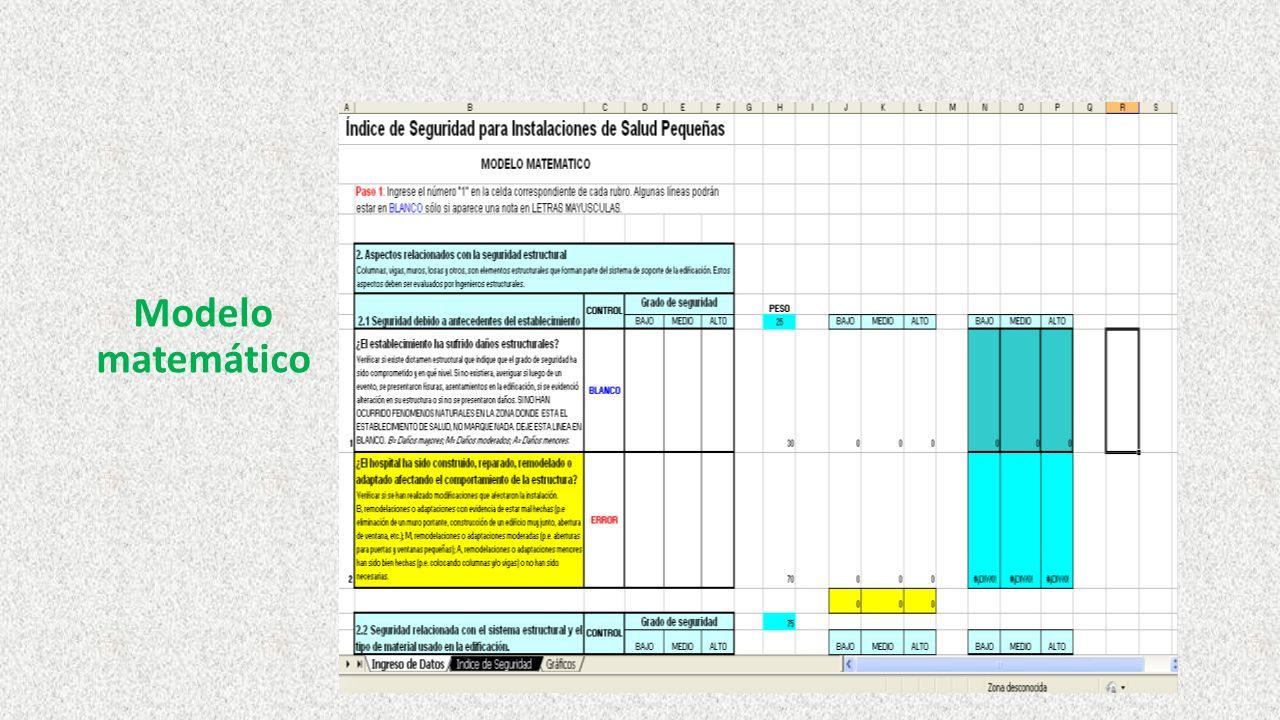Select column G header

[x=749, y=107]
